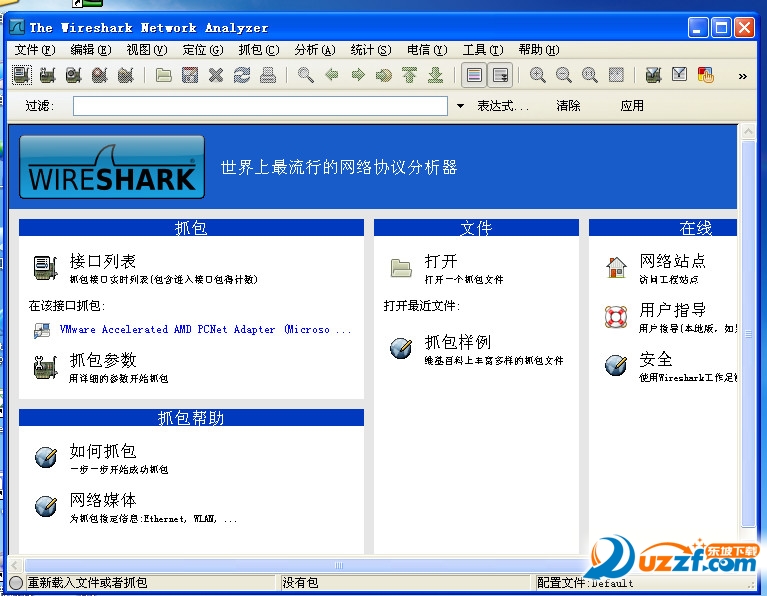
Task: Click the display filter input field
Action: (x=260, y=106)
